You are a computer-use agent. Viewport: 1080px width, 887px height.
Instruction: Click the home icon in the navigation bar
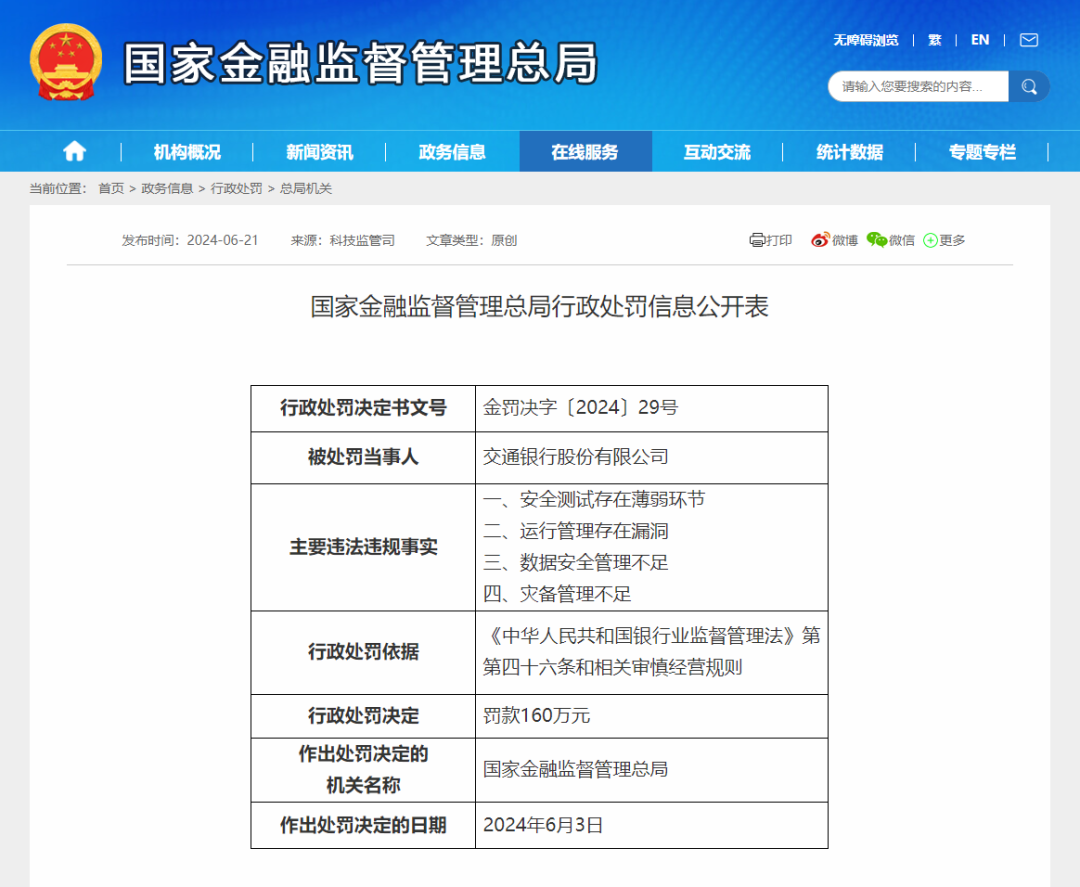pos(74,150)
